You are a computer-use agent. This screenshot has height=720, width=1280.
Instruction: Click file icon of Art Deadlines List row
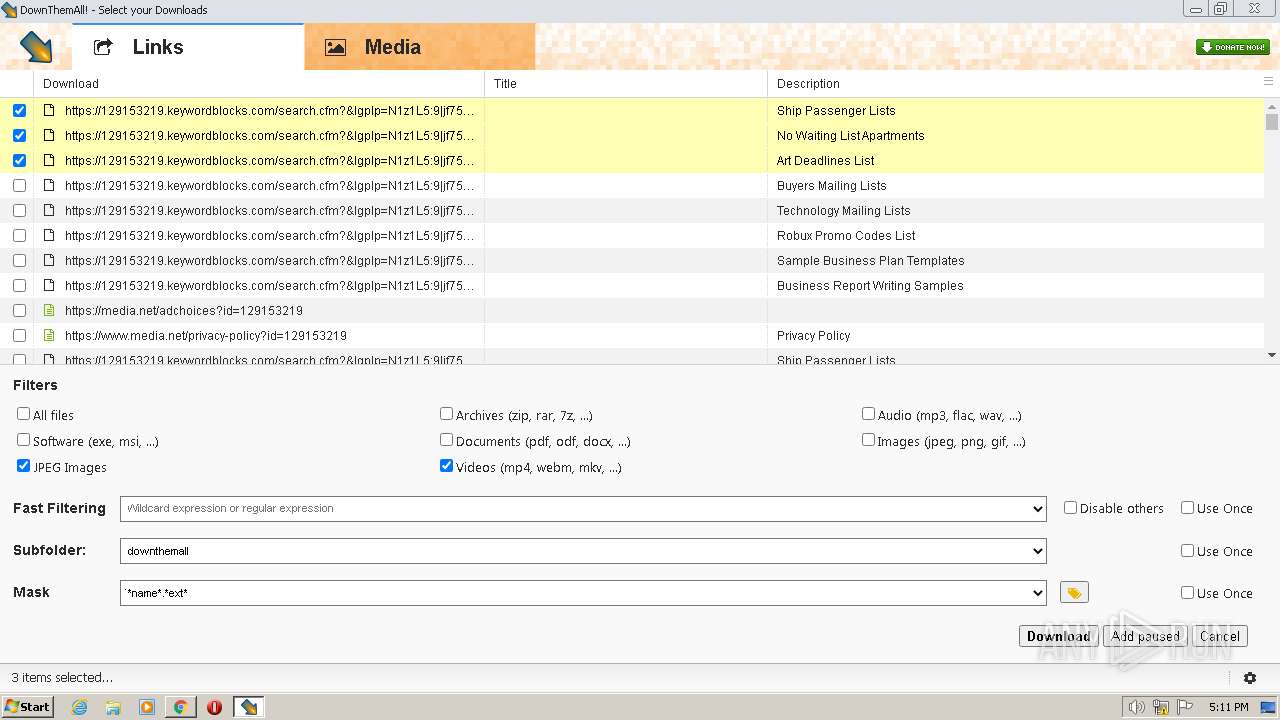tap(49, 160)
